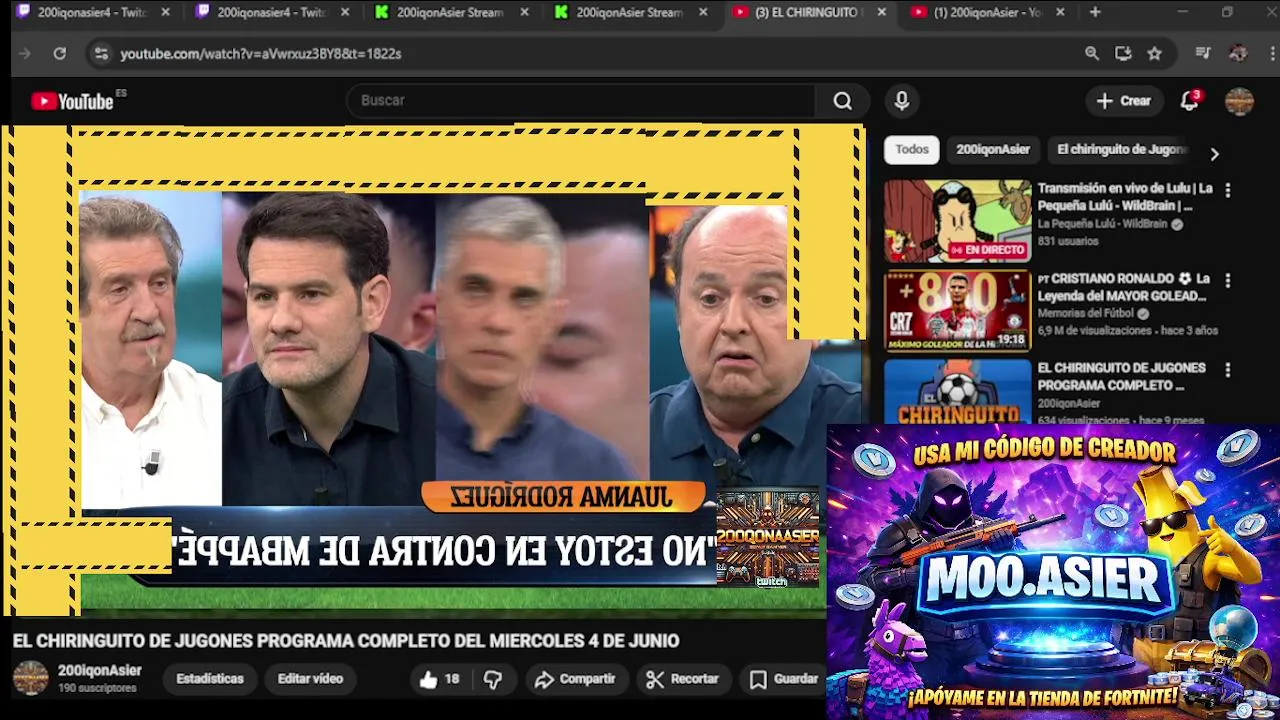Image resolution: width=1280 pixels, height=720 pixels.
Task: Open Estadísticas for the video
Action: 210,679
